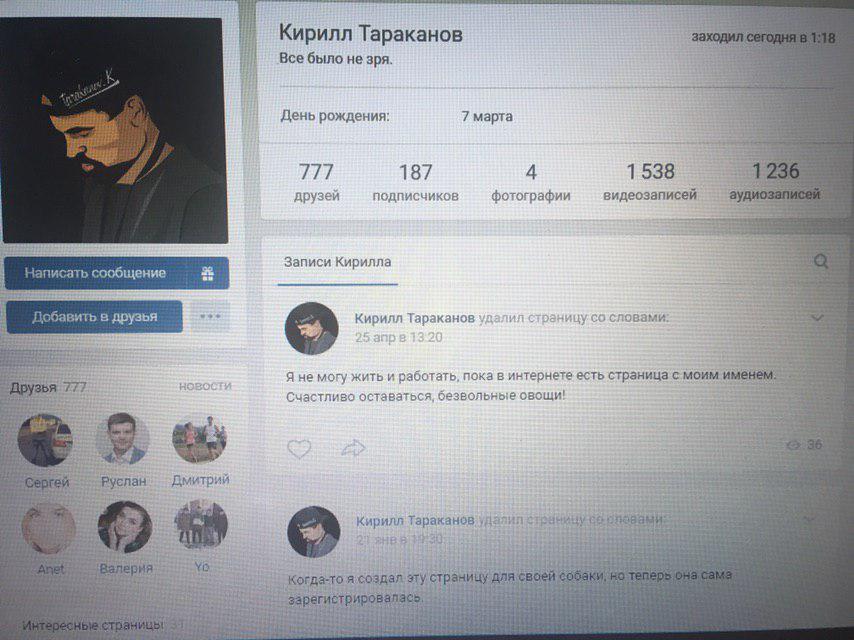Click the avatar beside the 25 апр post
Image resolution: width=854 pixels, height=640 pixels.
pyautogui.click(x=312, y=328)
